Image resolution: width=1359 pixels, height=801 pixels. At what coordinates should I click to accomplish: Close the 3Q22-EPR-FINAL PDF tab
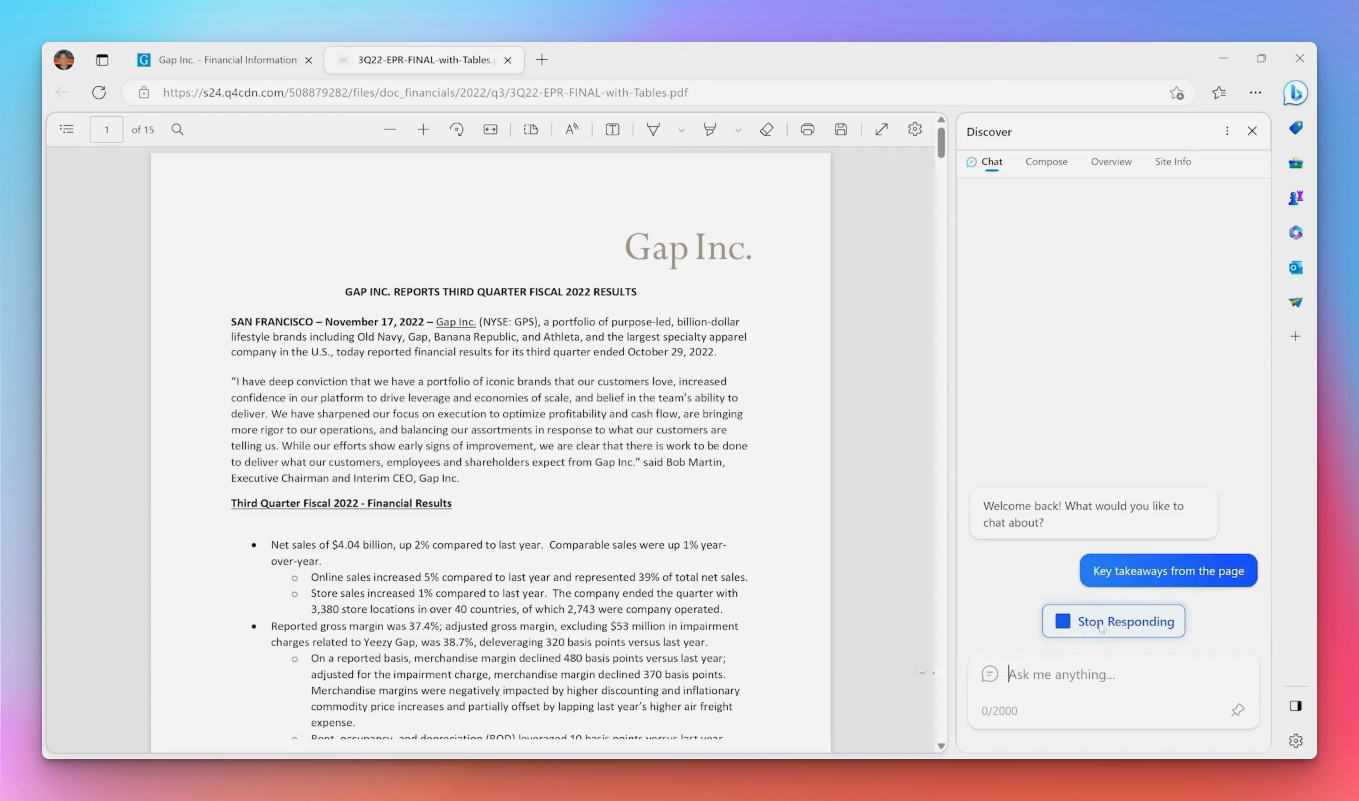tap(508, 60)
